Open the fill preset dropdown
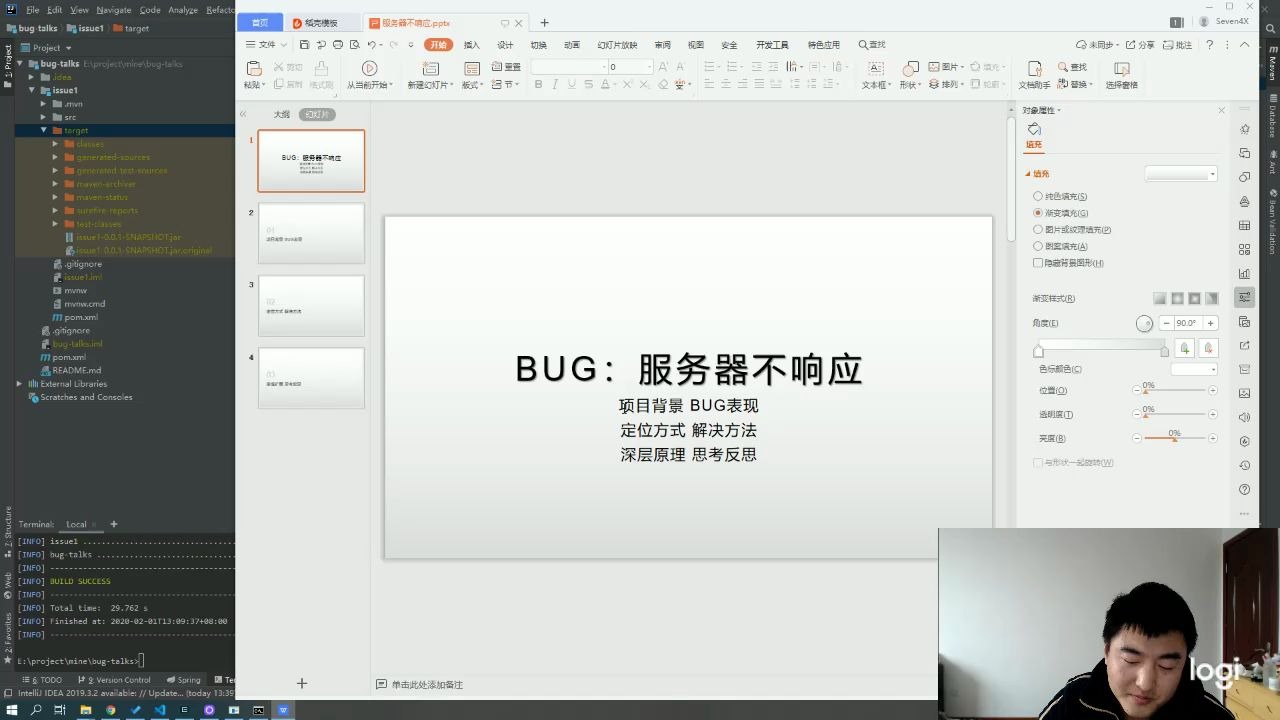1280x720 pixels. 1181,174
